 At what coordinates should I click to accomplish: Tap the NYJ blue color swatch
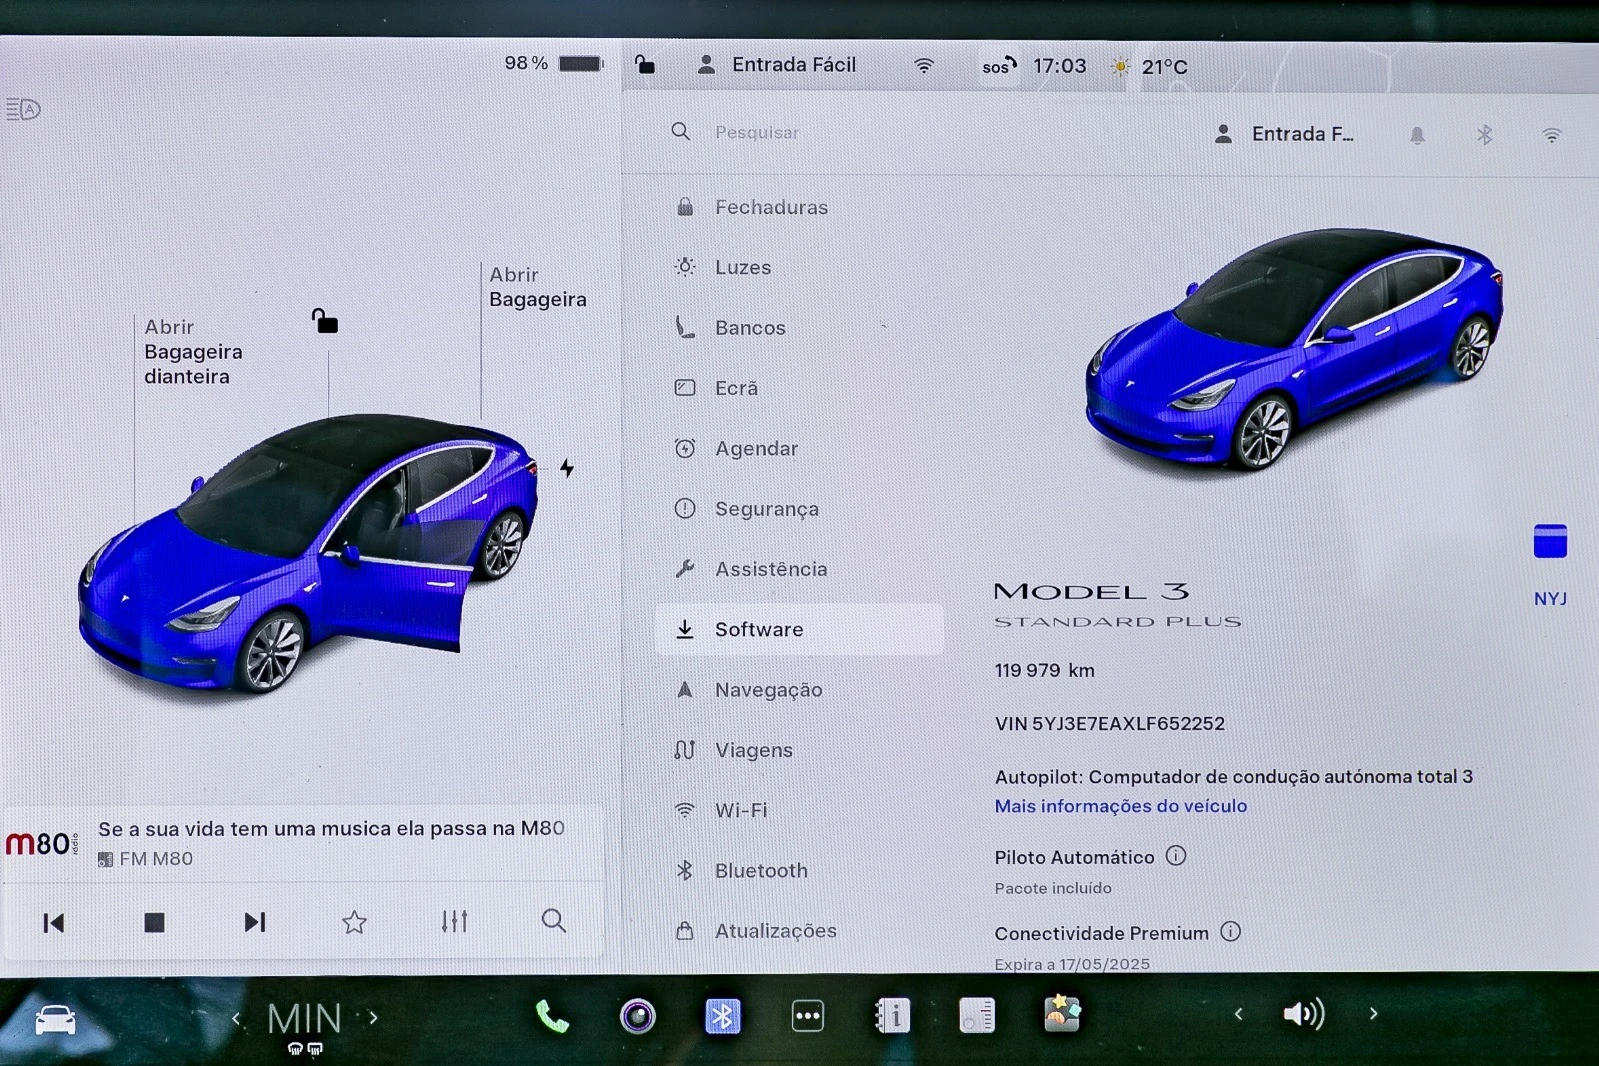pos(1550,541)
